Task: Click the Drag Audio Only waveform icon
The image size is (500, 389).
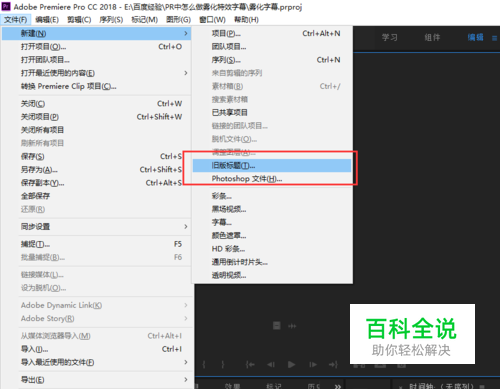Action: (292, 326)
